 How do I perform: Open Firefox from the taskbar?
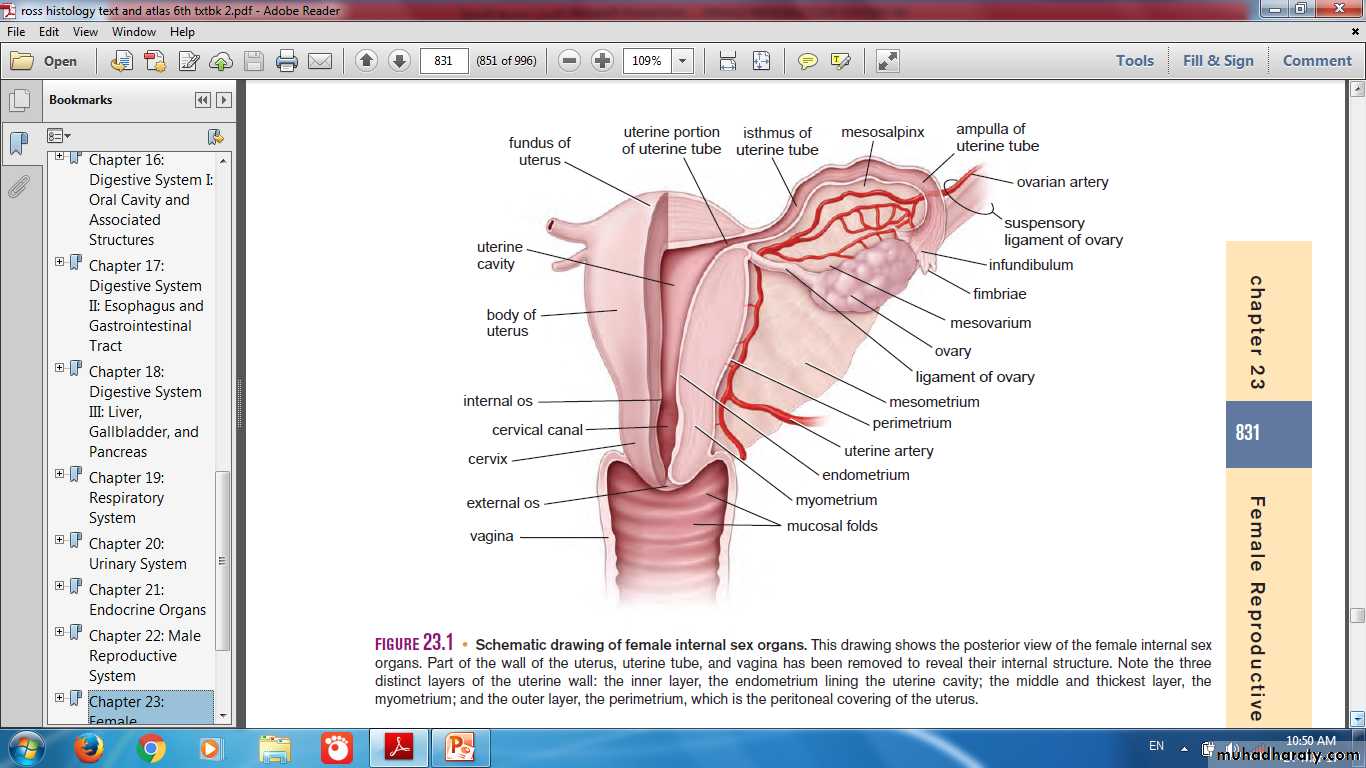89,747
